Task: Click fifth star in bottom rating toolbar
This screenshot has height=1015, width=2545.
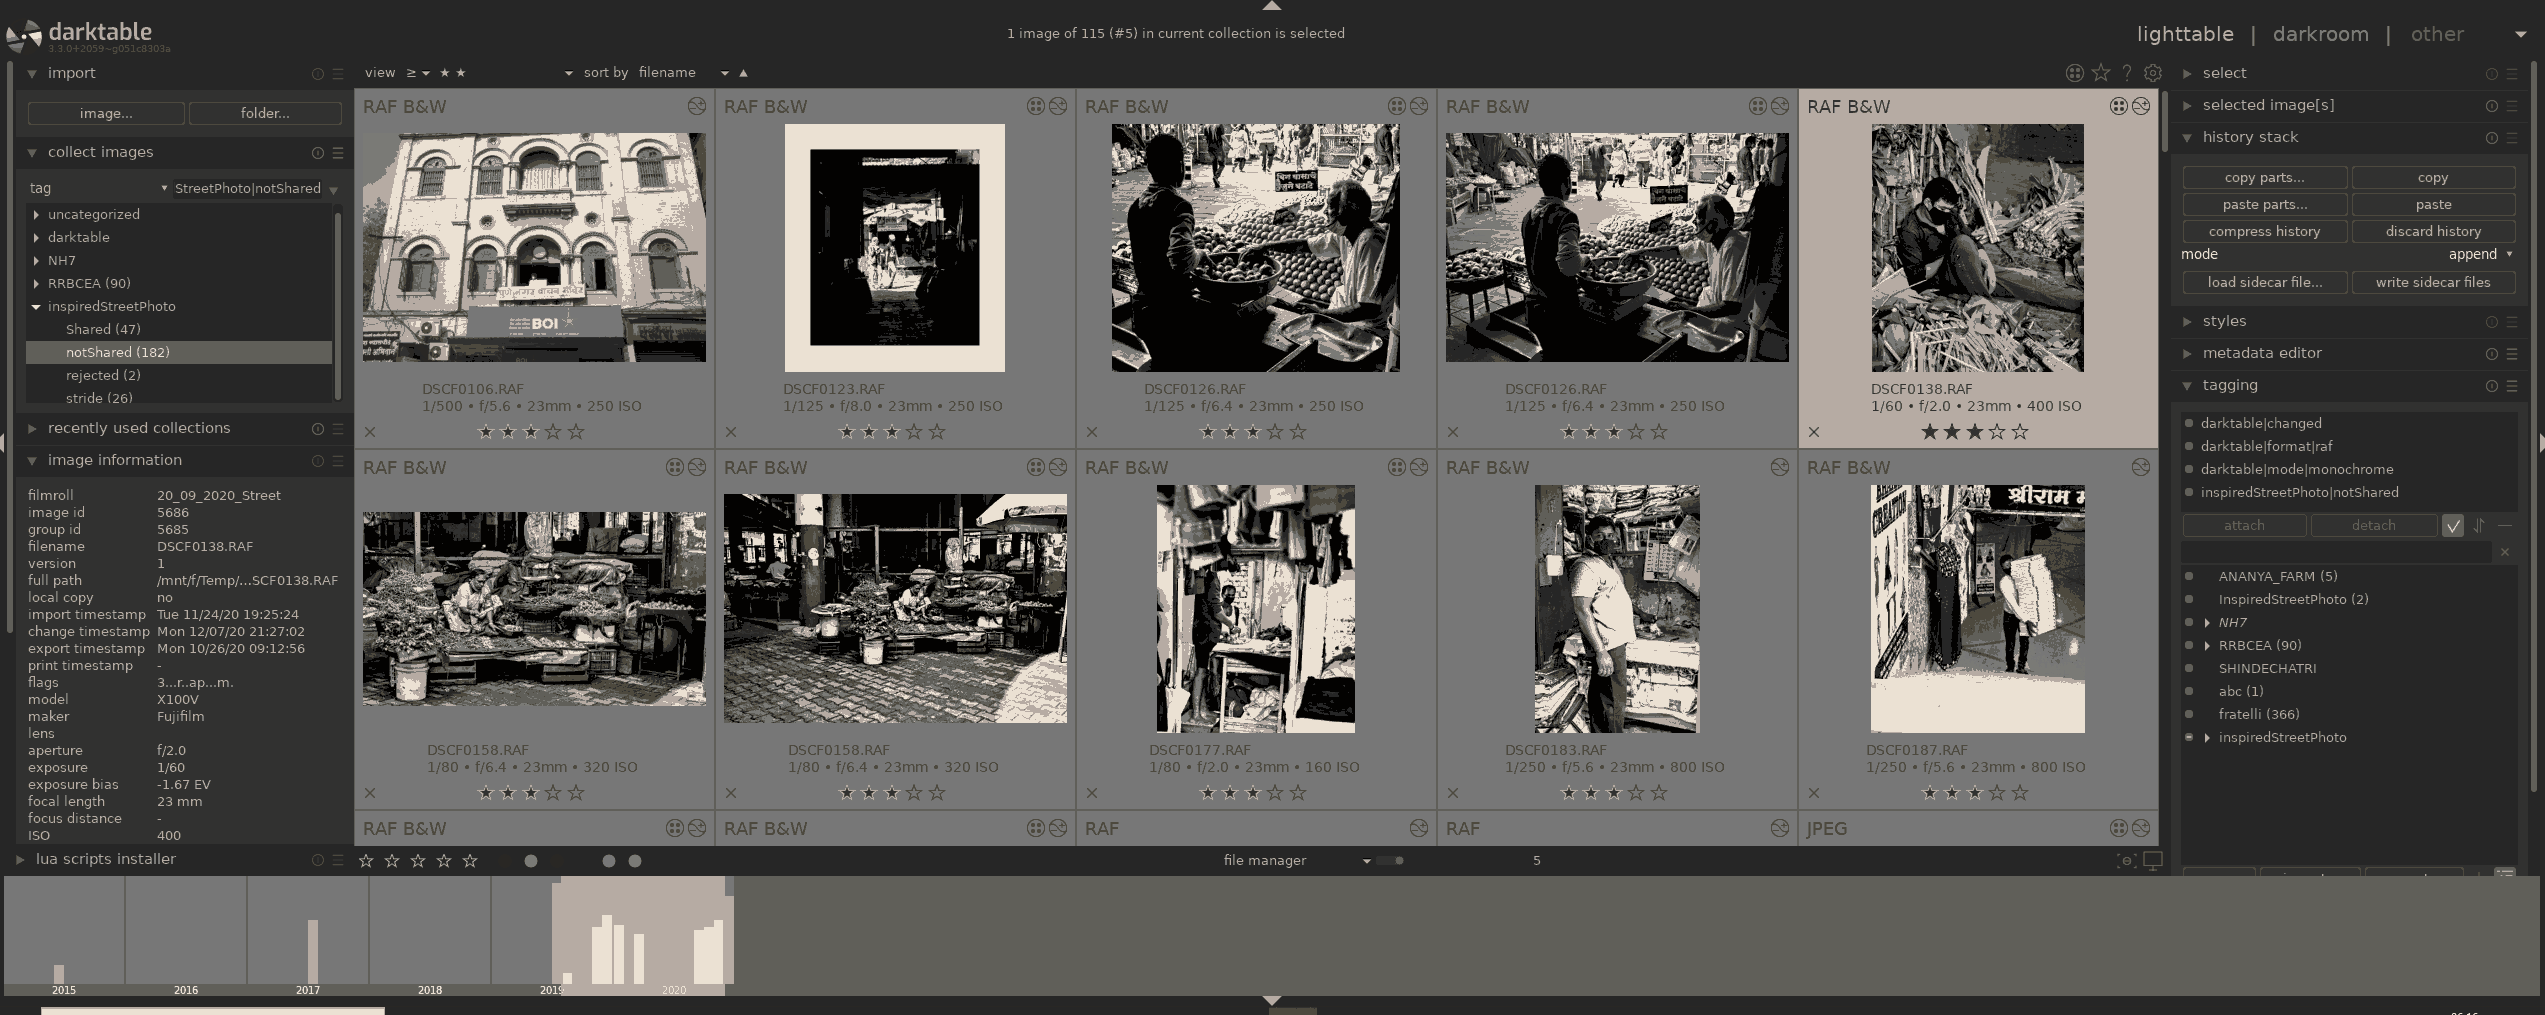Action: (470, 861)
